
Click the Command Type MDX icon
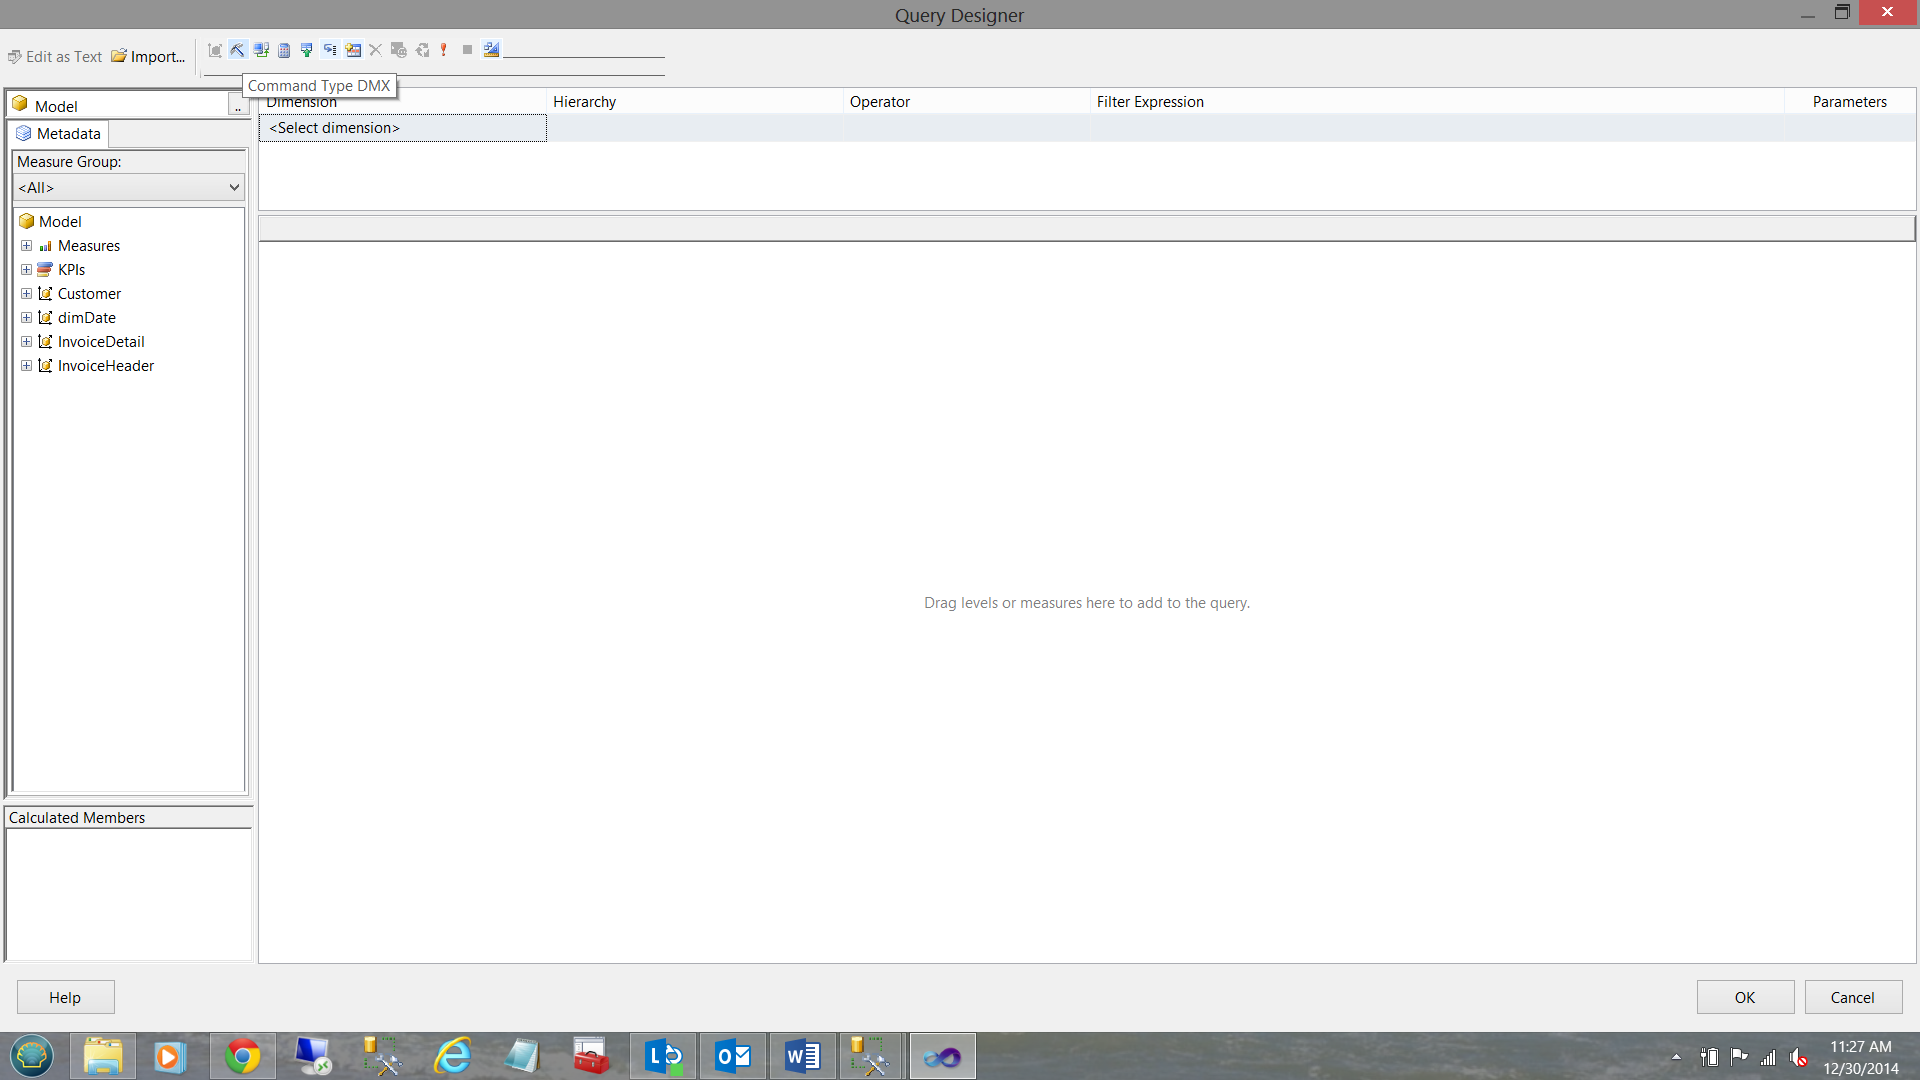[x=215, y=50]
